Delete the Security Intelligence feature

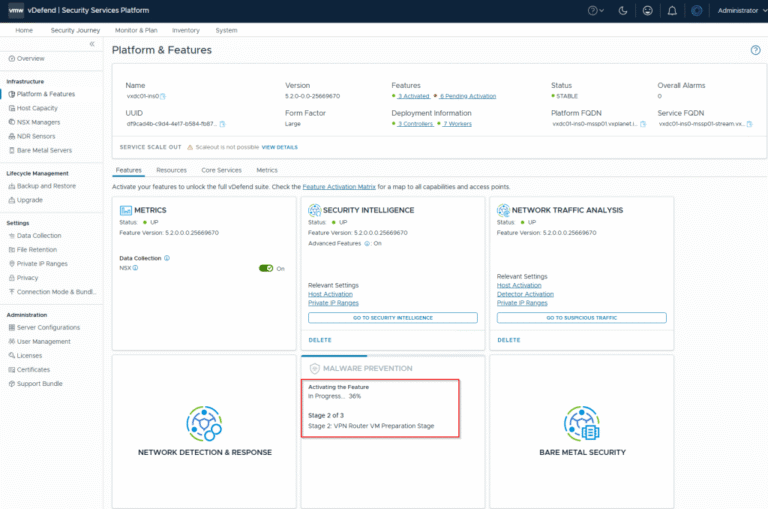pos(320,340)
